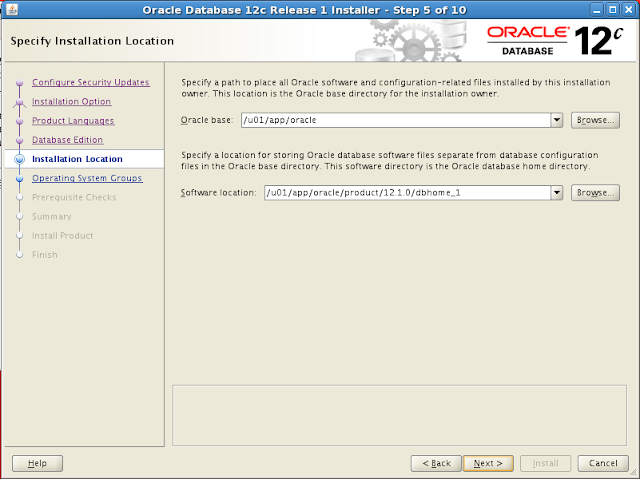The width and height of the screenshot is (640, 479).
Task: Go to the Installation Option step
Action: [x=71, y=101]
